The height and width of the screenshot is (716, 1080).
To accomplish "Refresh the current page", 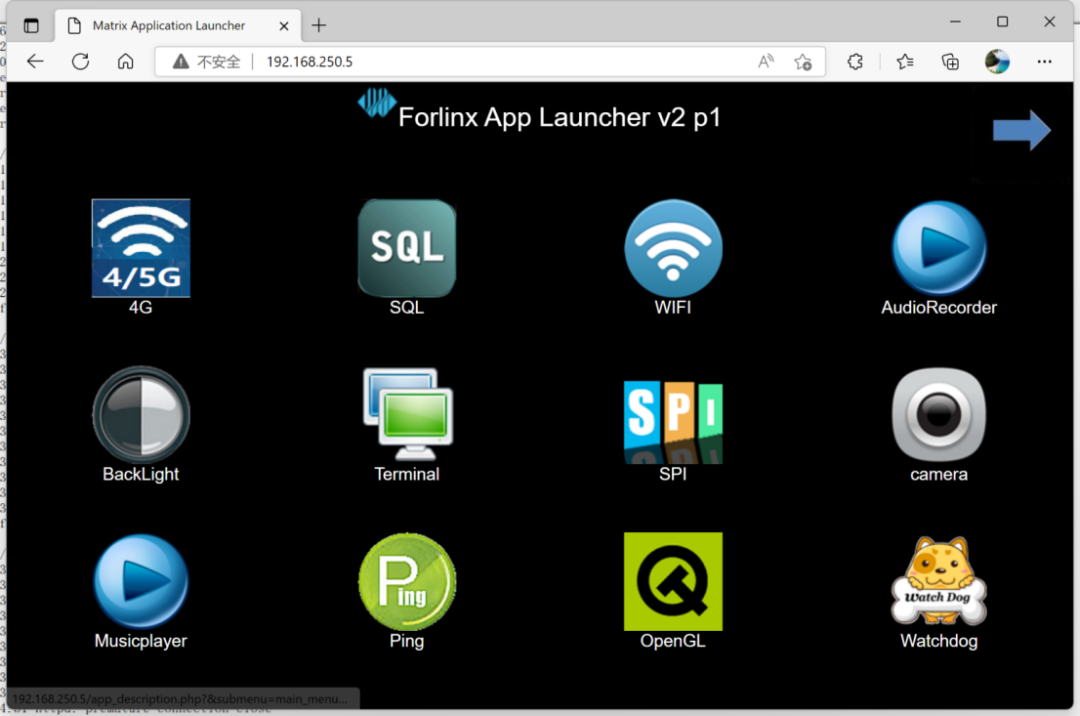I will 81,61.
